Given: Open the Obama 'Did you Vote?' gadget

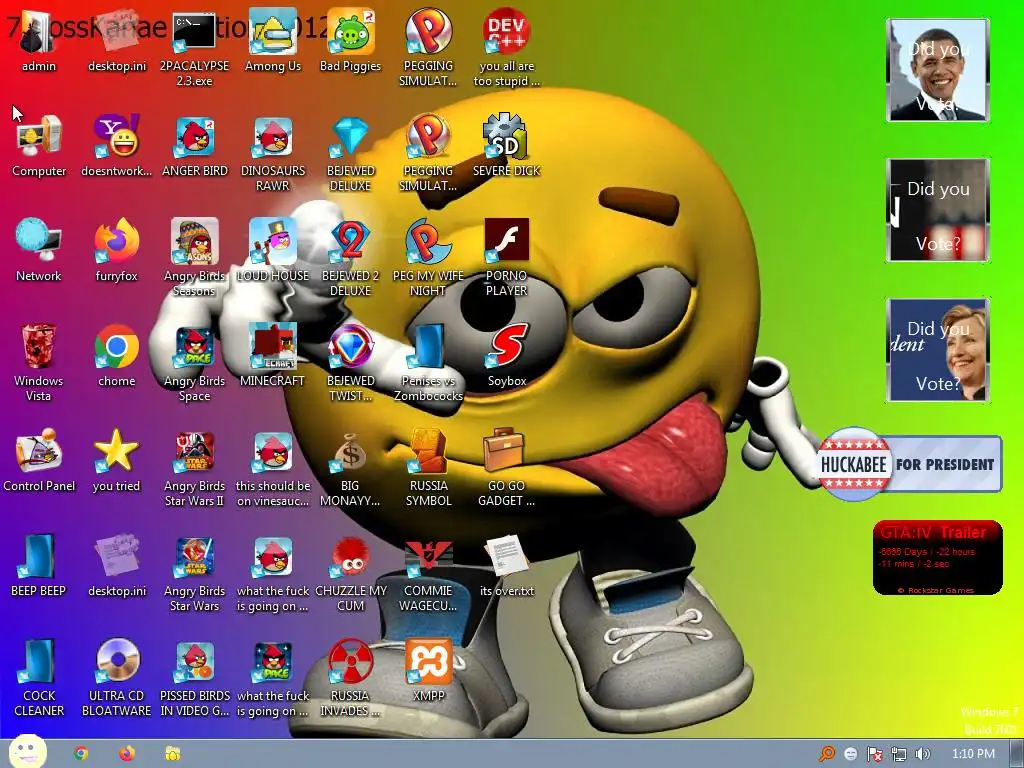Looking at the screenshot, I should pos(938,70).
